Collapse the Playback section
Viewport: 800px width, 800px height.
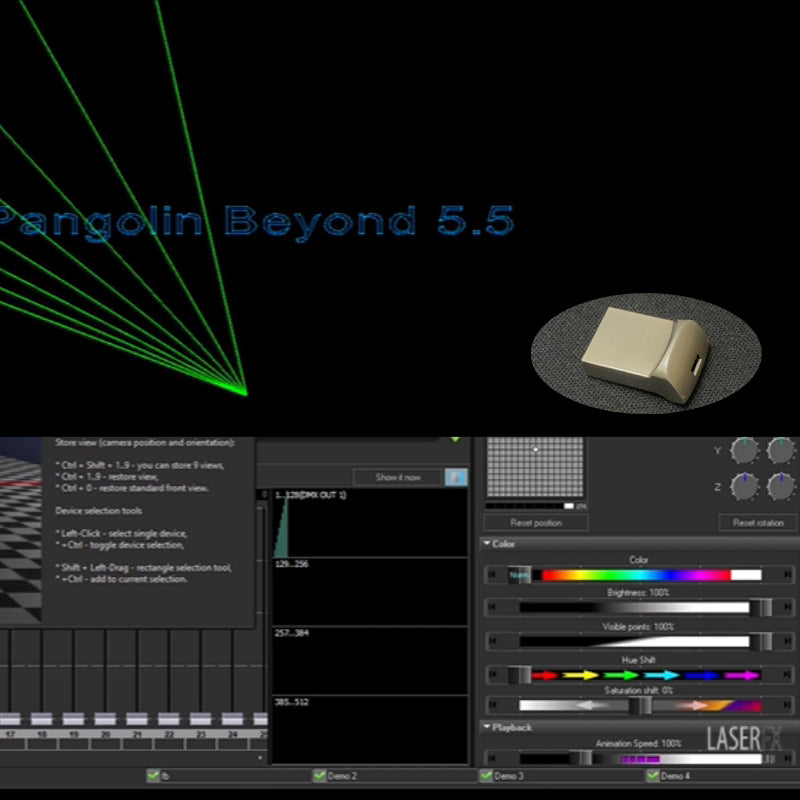pyautogui.click(x=487, y=727)
